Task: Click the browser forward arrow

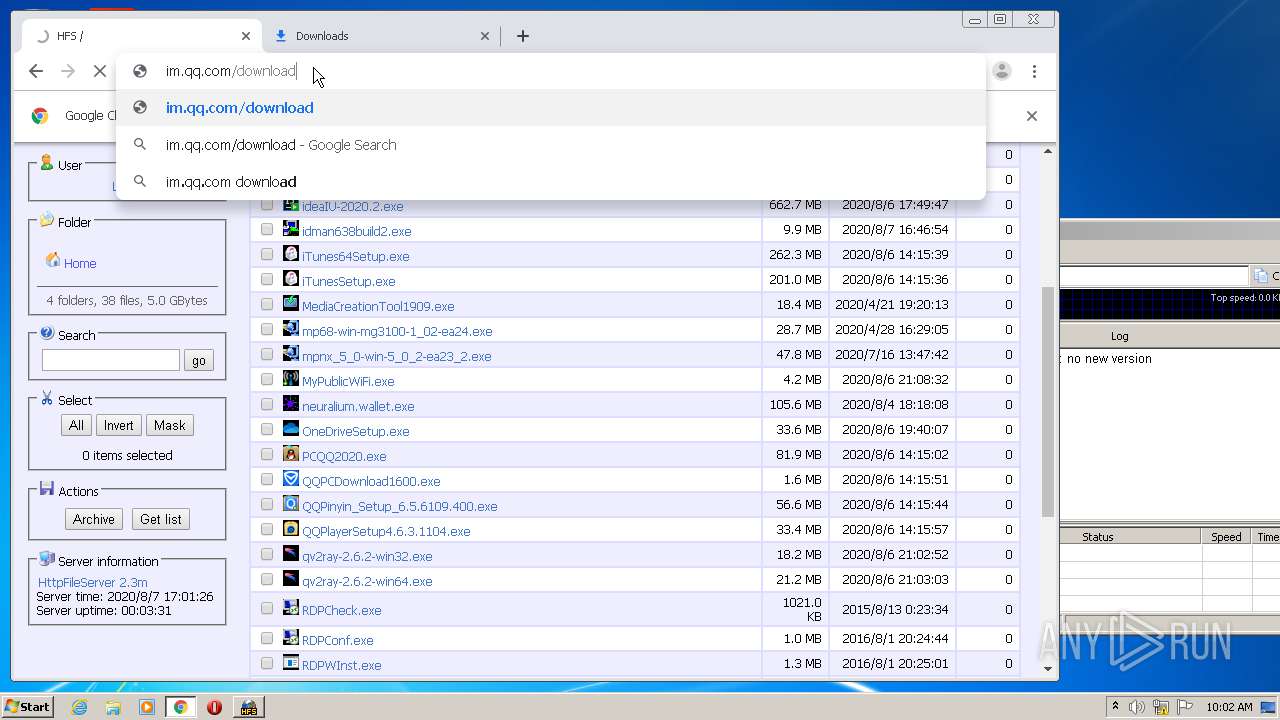Action: point(68,71)
